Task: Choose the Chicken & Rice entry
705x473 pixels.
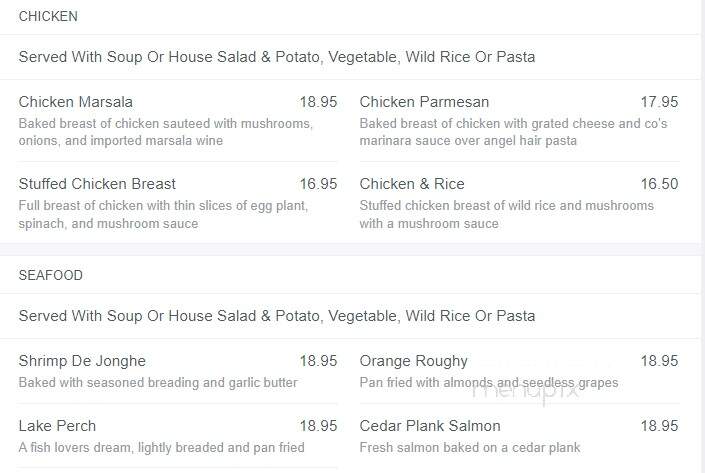Action: pos(412,184)
